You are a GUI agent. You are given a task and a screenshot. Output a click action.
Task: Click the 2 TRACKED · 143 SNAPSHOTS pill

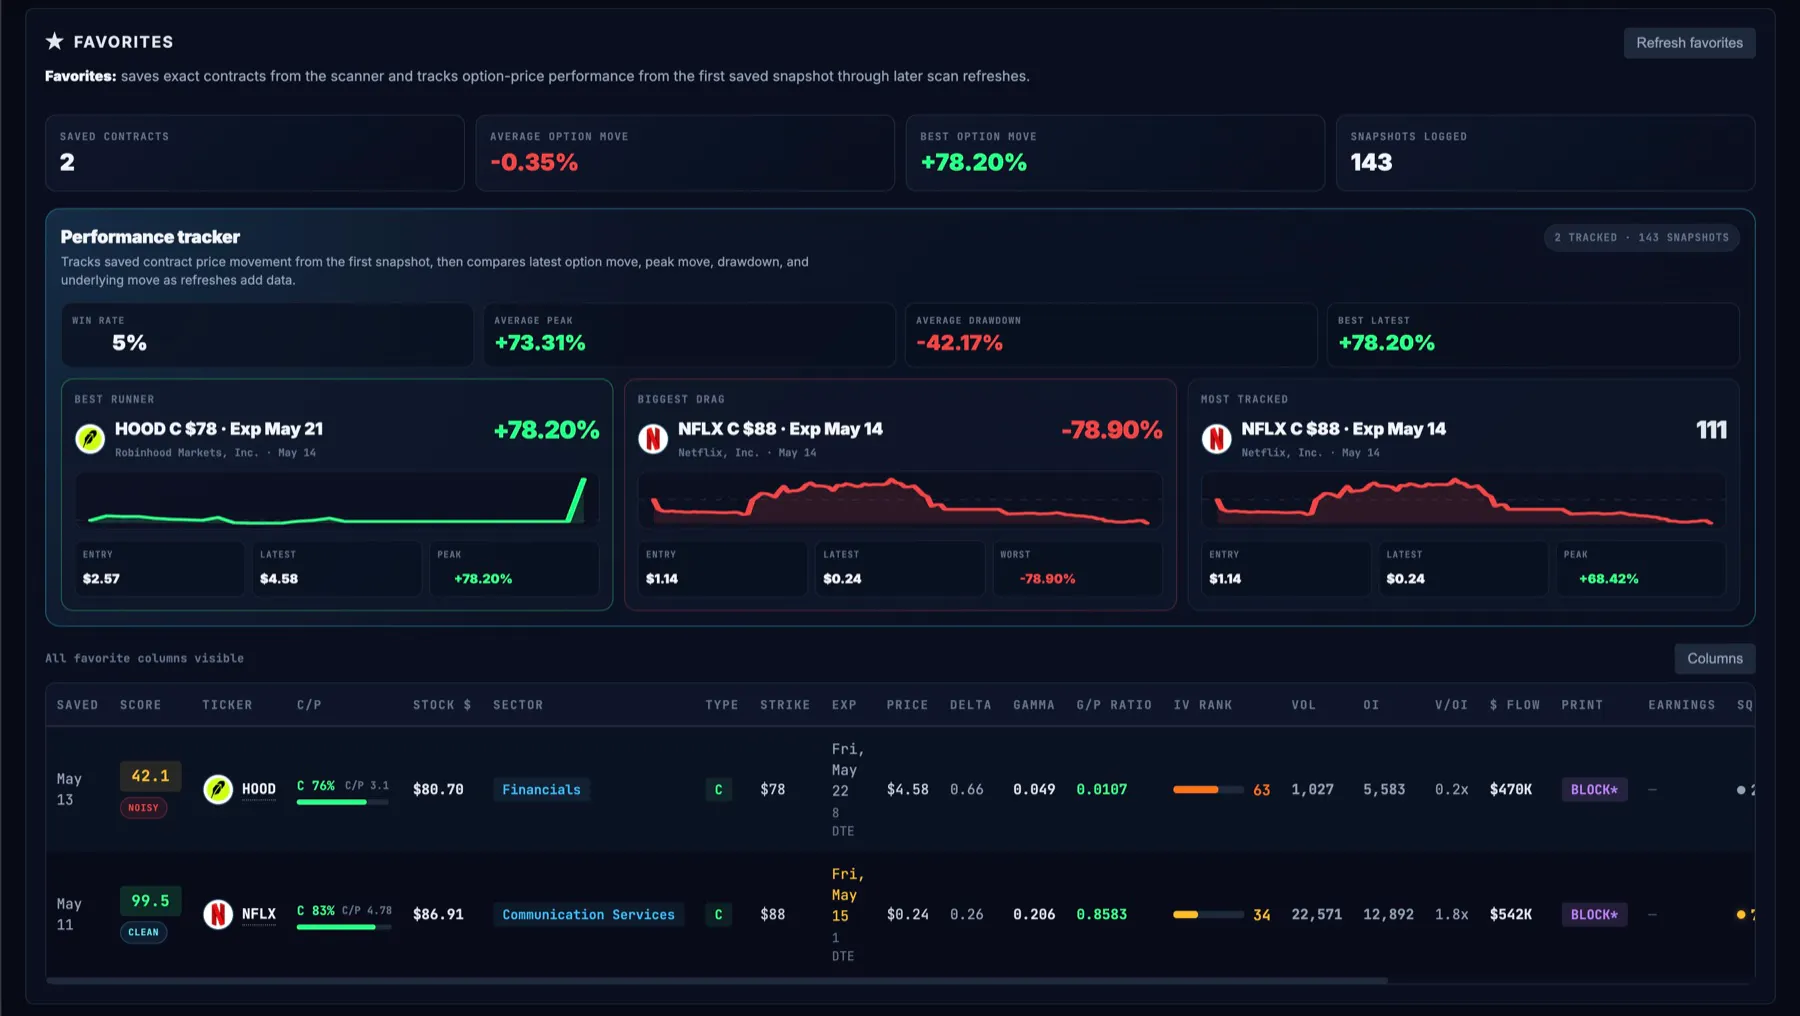1641,237
